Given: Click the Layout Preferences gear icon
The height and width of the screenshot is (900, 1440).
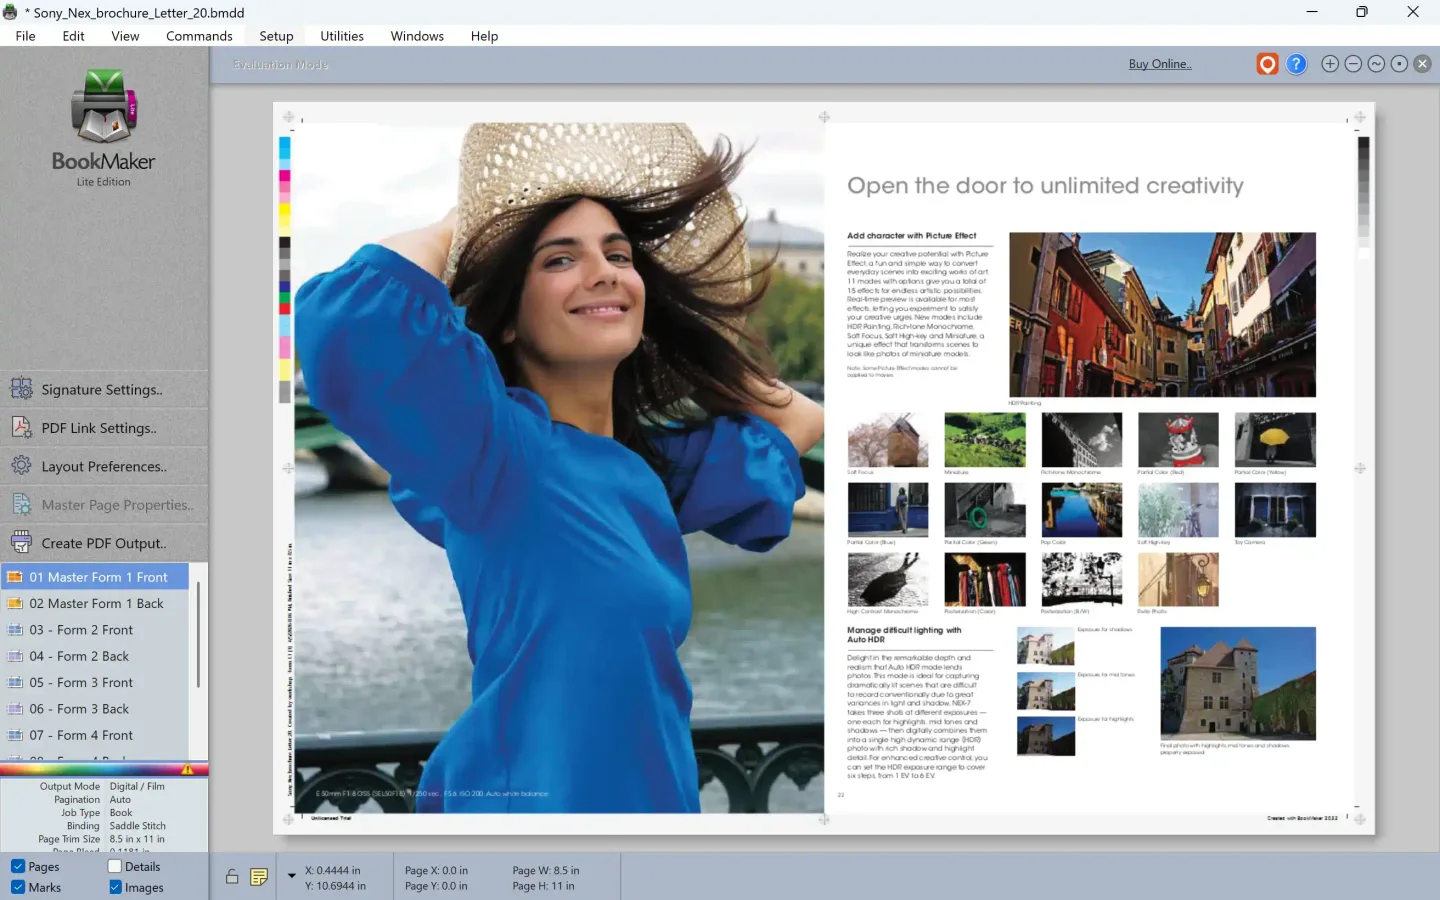Looking at the screenshot, I should tap(21, 466).
